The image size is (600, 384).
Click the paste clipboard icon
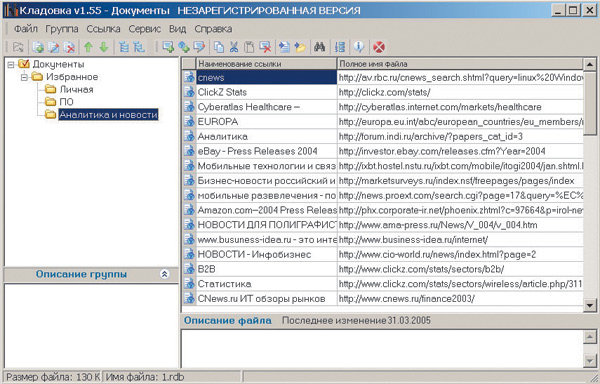pyautogui.click(x=249, y=47)
